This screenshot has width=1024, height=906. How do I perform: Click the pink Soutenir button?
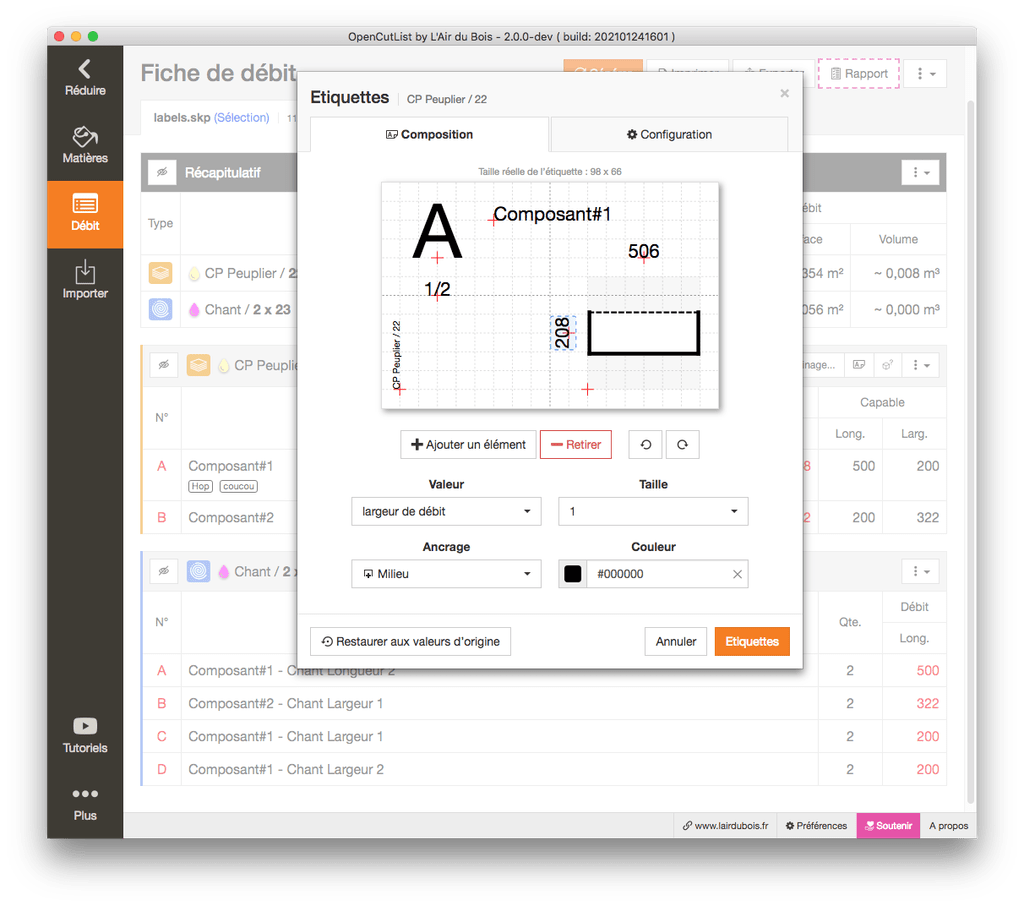click(888, 826)
